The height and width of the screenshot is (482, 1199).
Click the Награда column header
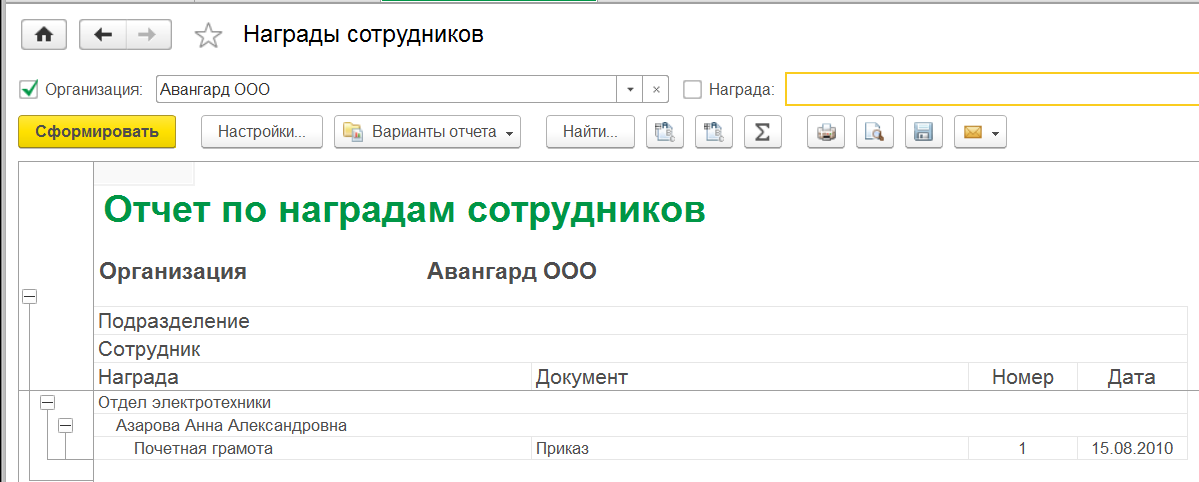click(x=313, y=376)
